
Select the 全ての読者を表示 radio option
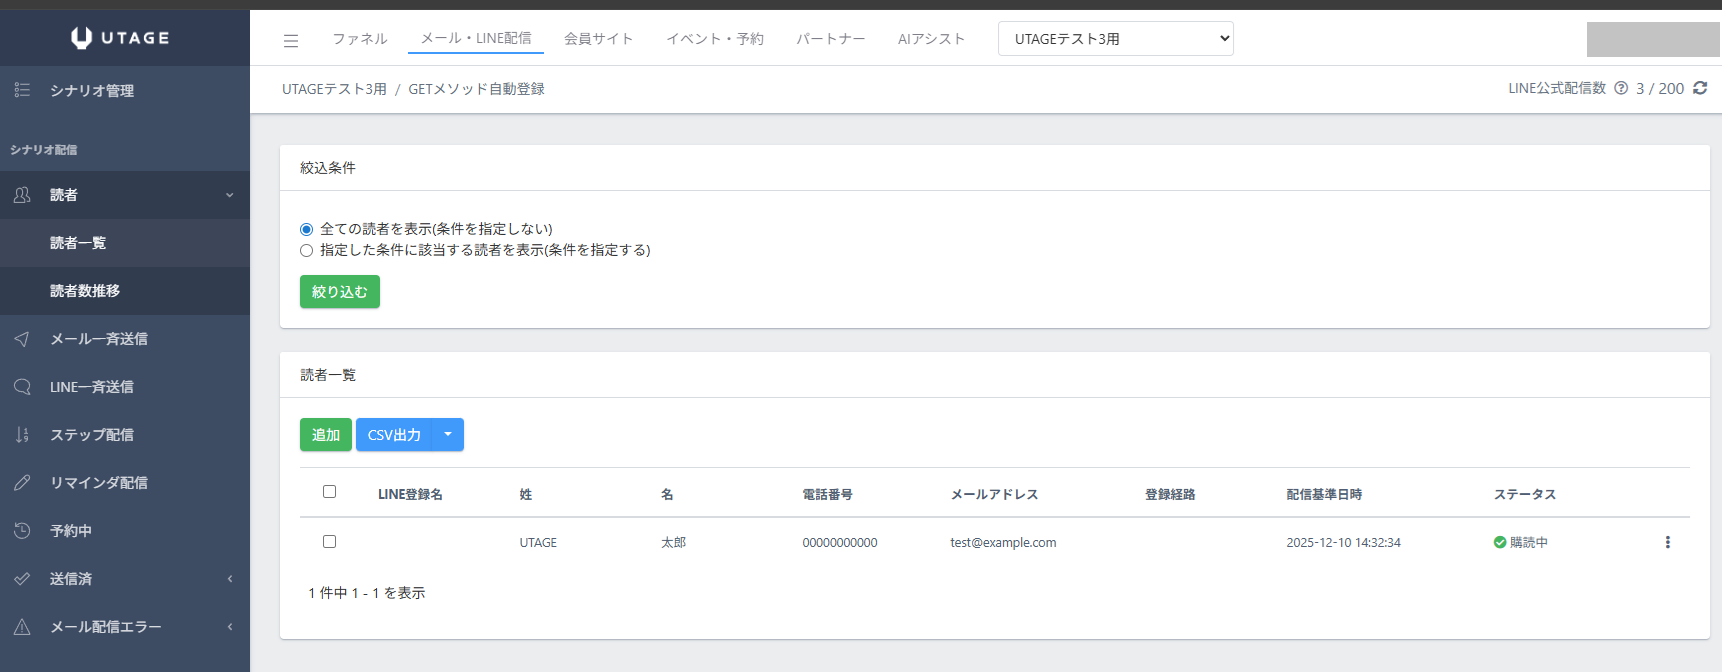(x=307, y=229)
